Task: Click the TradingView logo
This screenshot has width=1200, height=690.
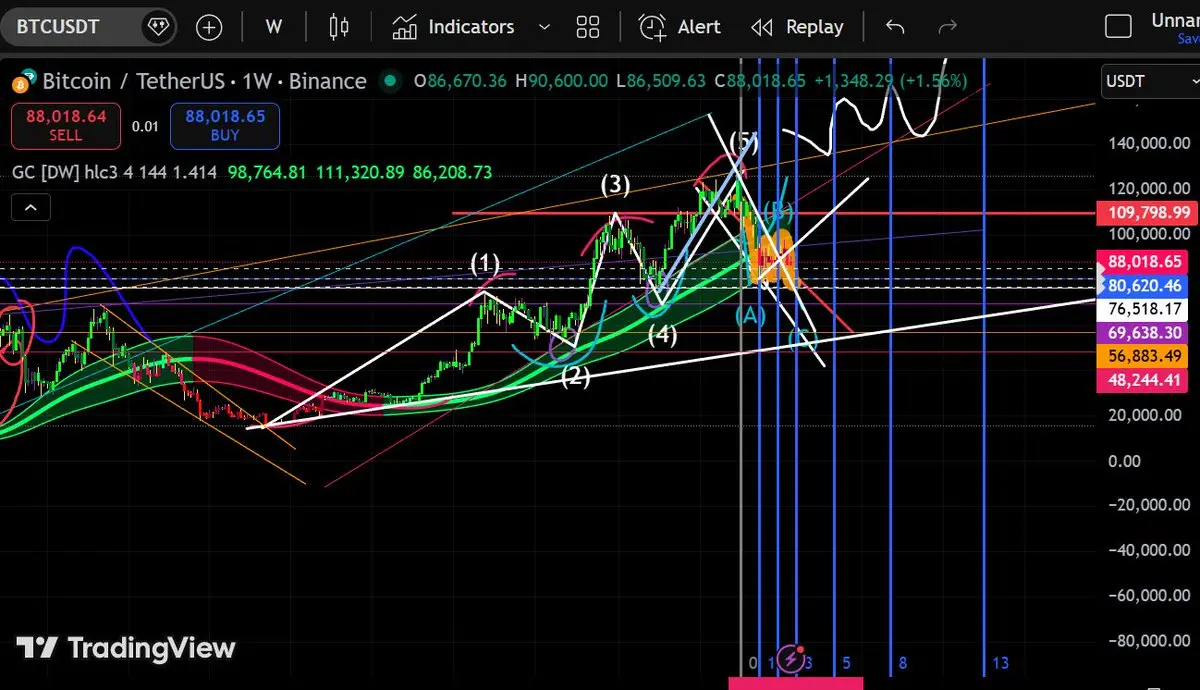Action: 126,648
